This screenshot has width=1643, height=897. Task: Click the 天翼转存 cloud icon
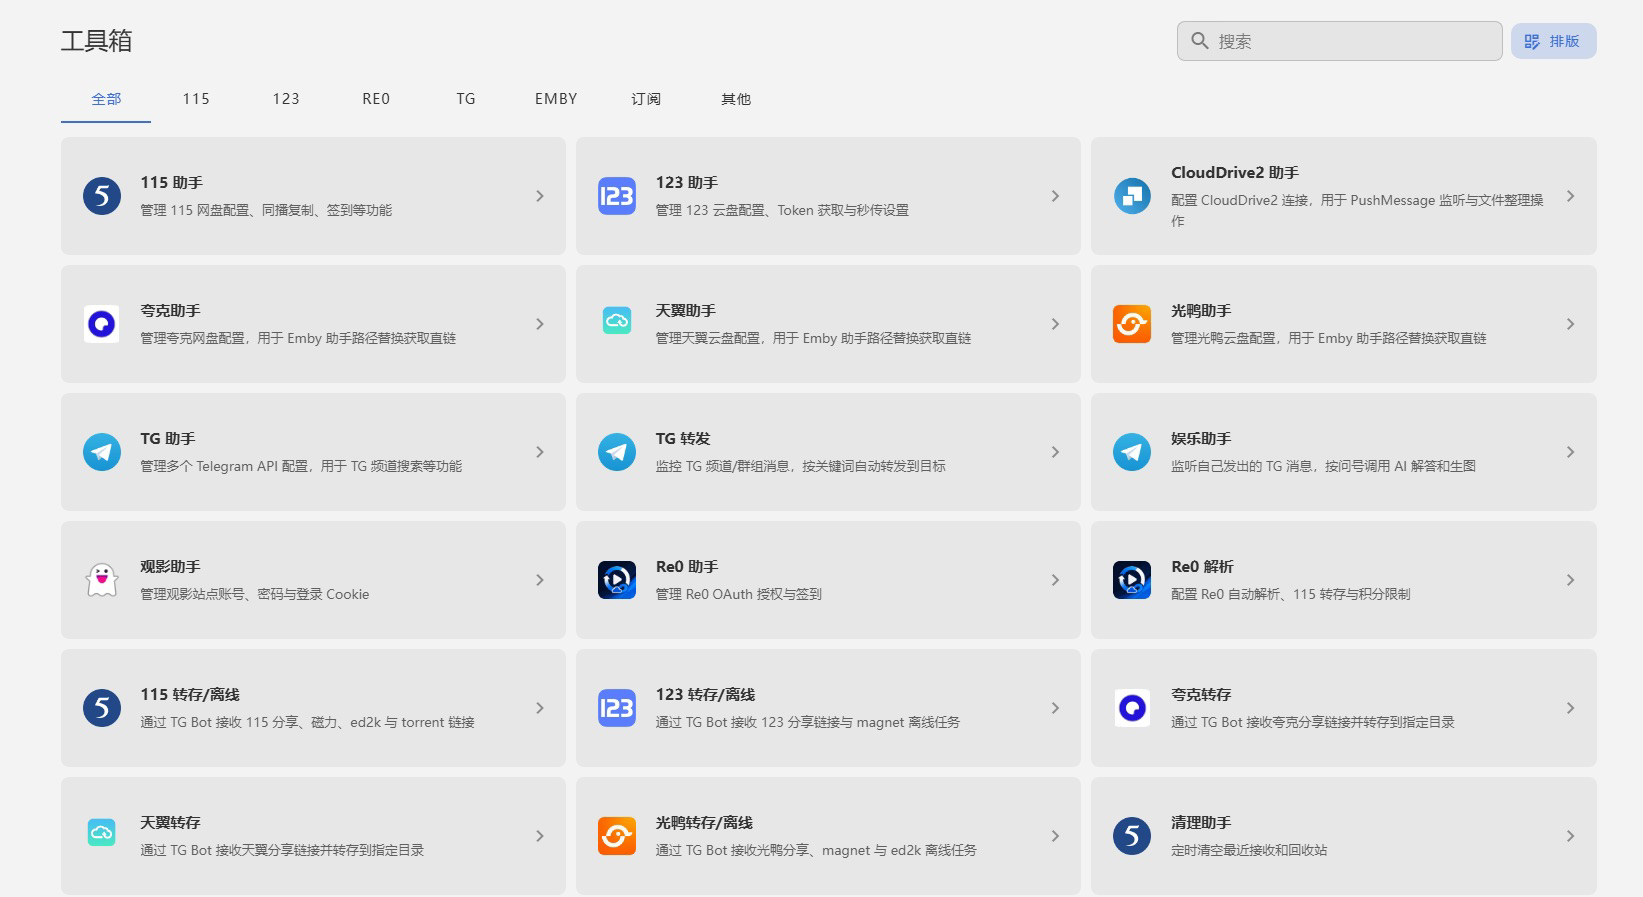pyautogui.click(x=102, y=832)
